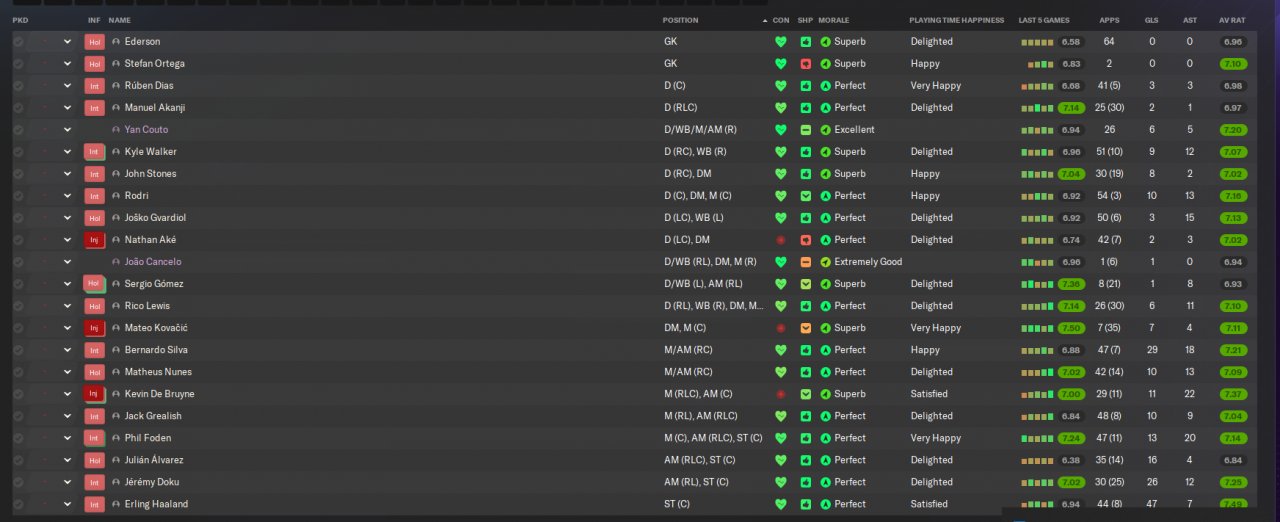
Task: Open Yan Couto's player profile
Action: tap(146, 130)
